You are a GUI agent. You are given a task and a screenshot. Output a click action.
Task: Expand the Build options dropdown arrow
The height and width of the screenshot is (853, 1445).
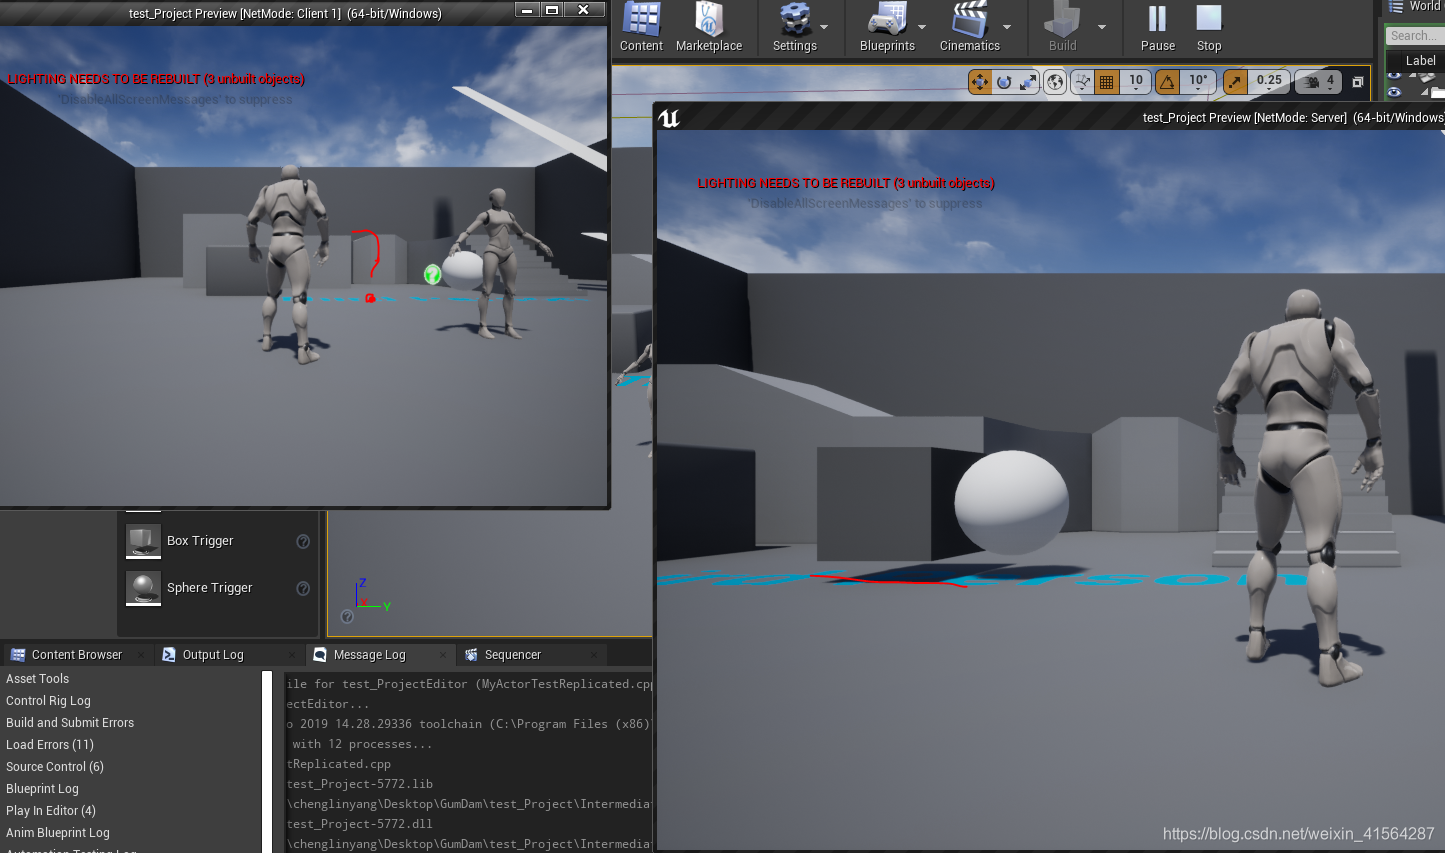point(1102,28)
